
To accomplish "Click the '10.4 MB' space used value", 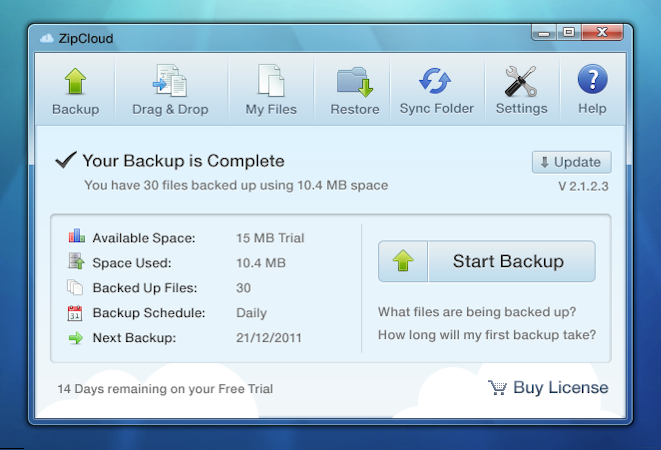I will tap(261, 263).
